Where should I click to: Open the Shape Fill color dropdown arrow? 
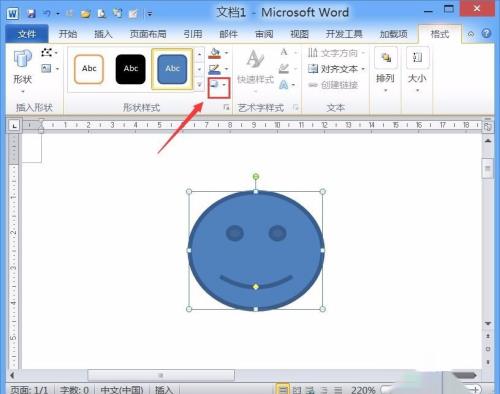226,53
